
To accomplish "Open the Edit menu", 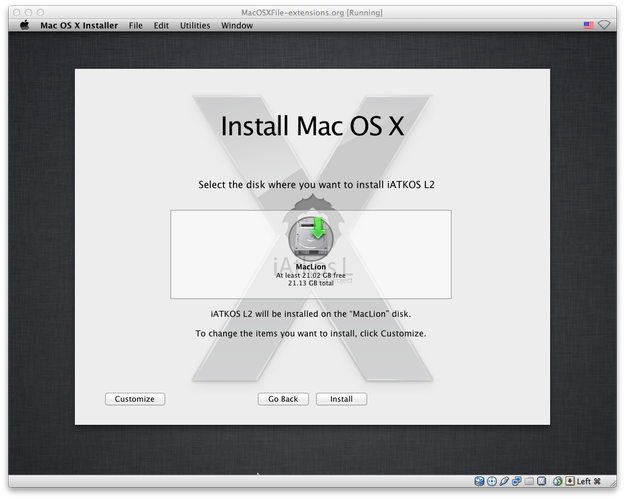I will click(161, 26).
